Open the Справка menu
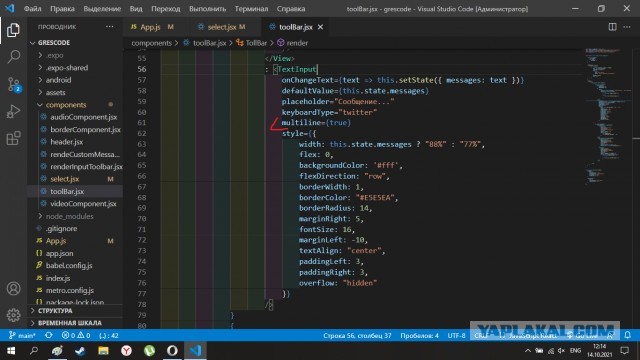640x360 pixels. tap(291, 9)
